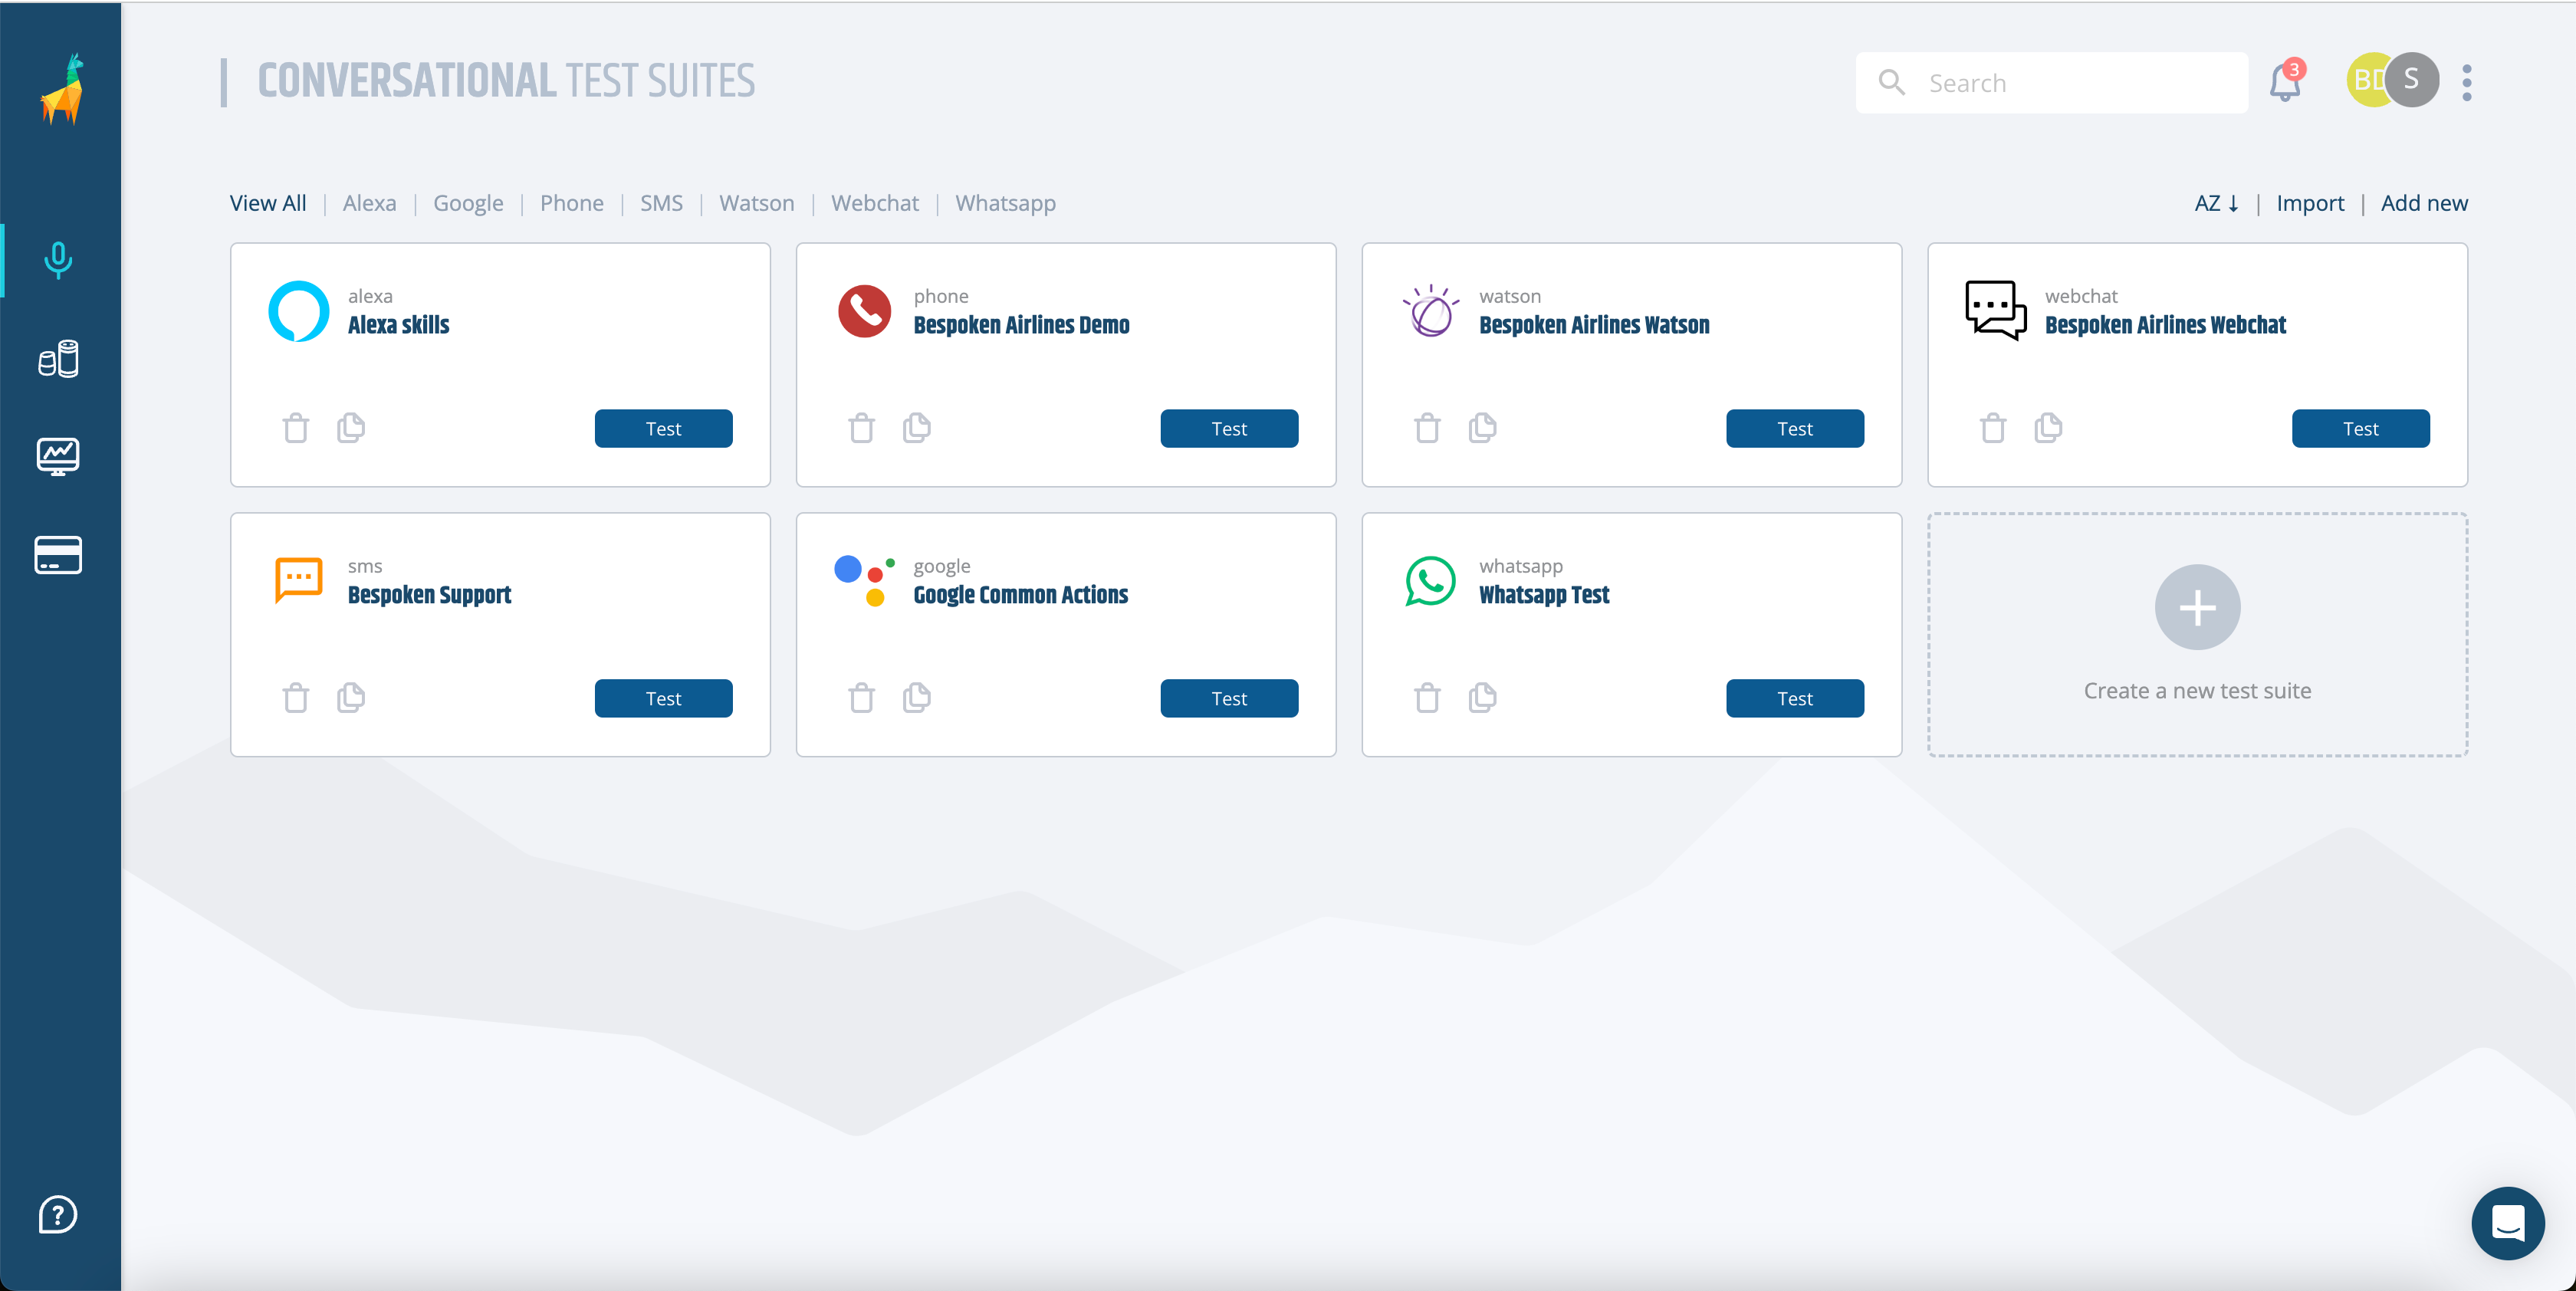Click the Watson logo icon
This screenshot has height=1291, width=2576.
[1431, 311]
